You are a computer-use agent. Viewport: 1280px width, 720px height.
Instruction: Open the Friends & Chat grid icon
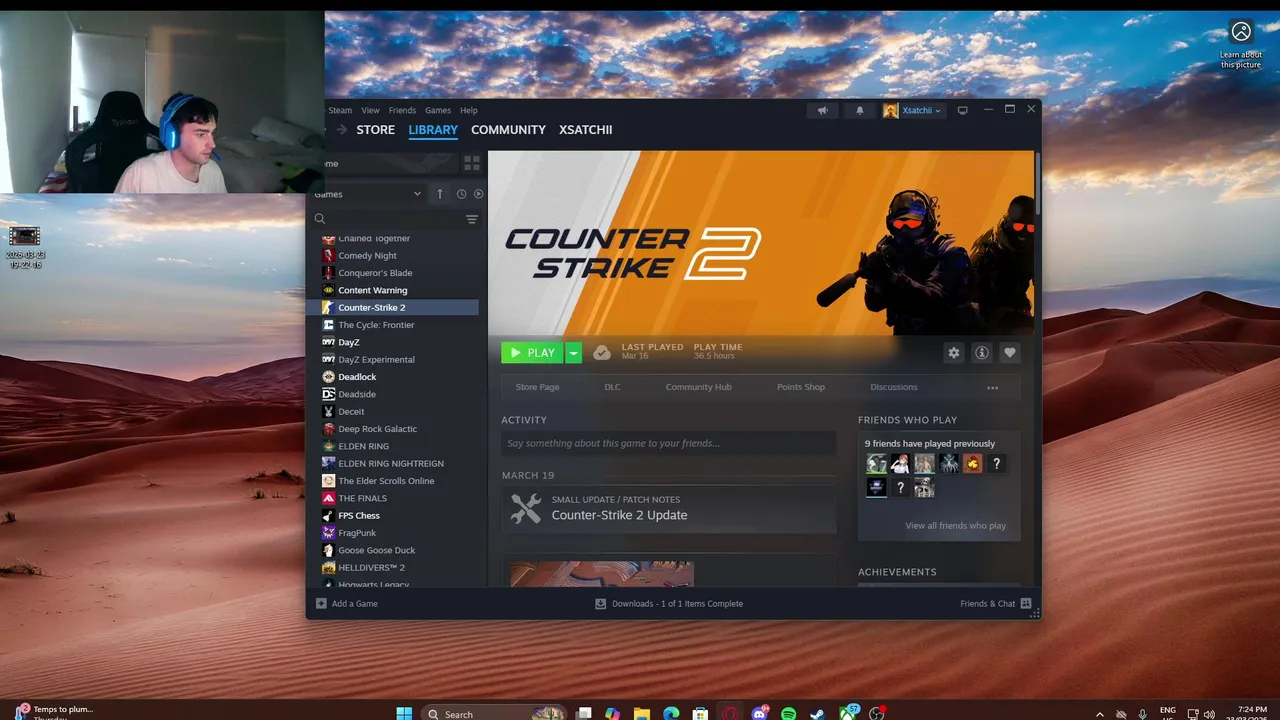1026,604
